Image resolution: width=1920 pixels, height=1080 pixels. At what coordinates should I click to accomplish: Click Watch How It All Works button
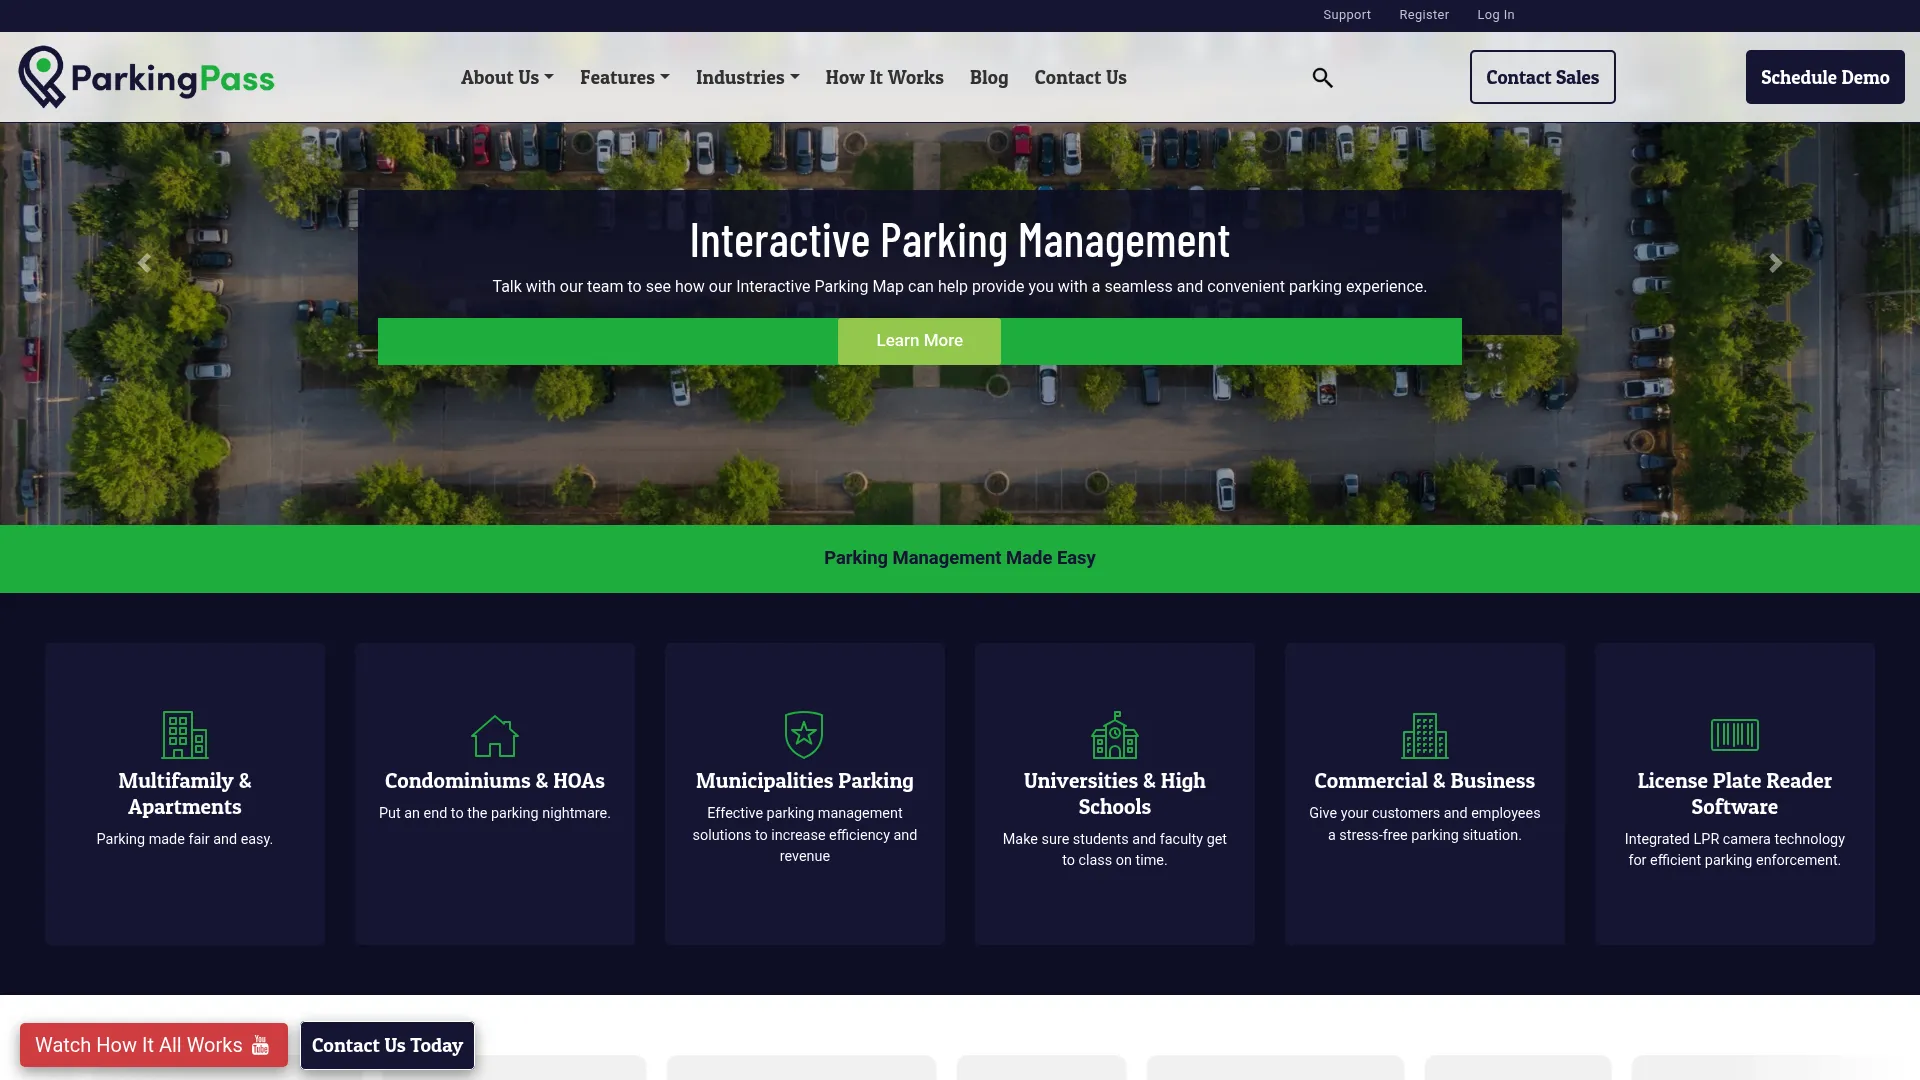[154, 1045]
